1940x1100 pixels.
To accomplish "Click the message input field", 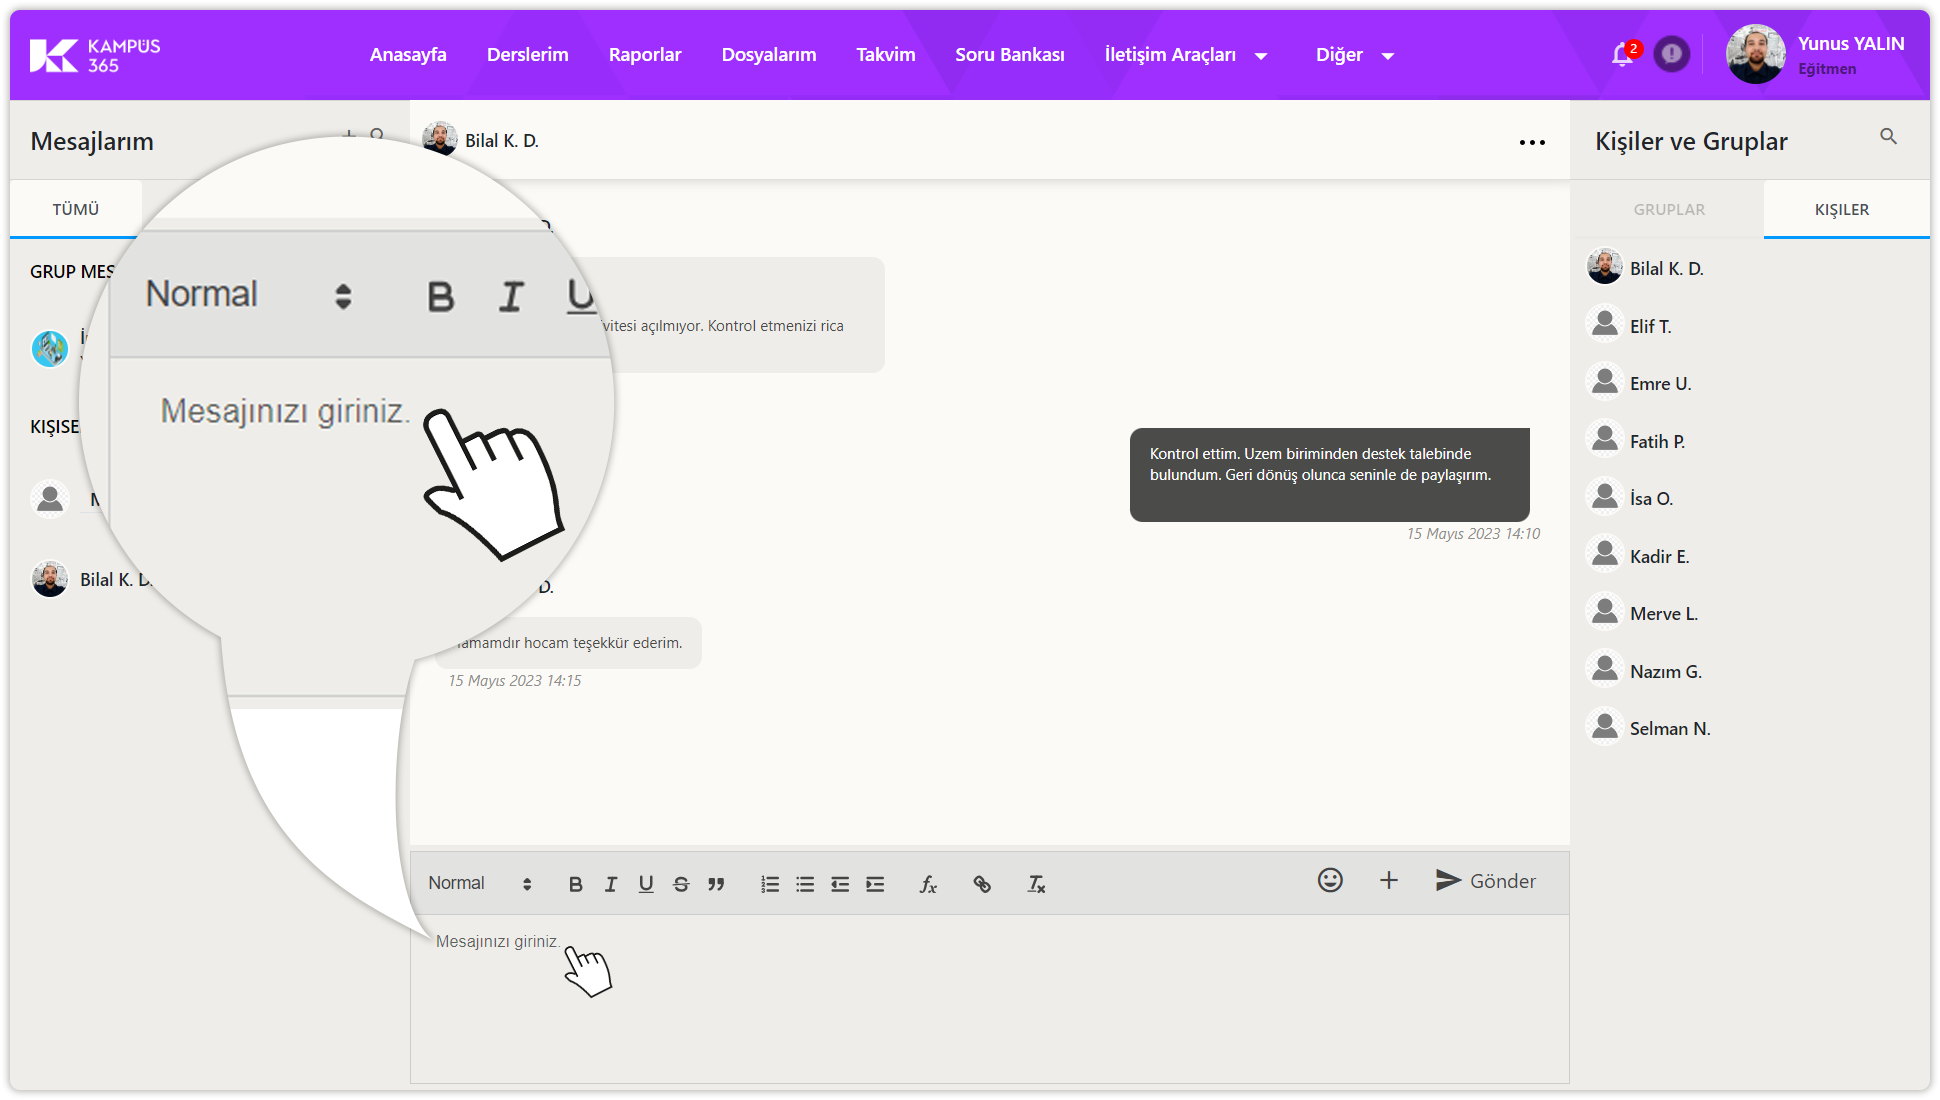I will 990,942.
